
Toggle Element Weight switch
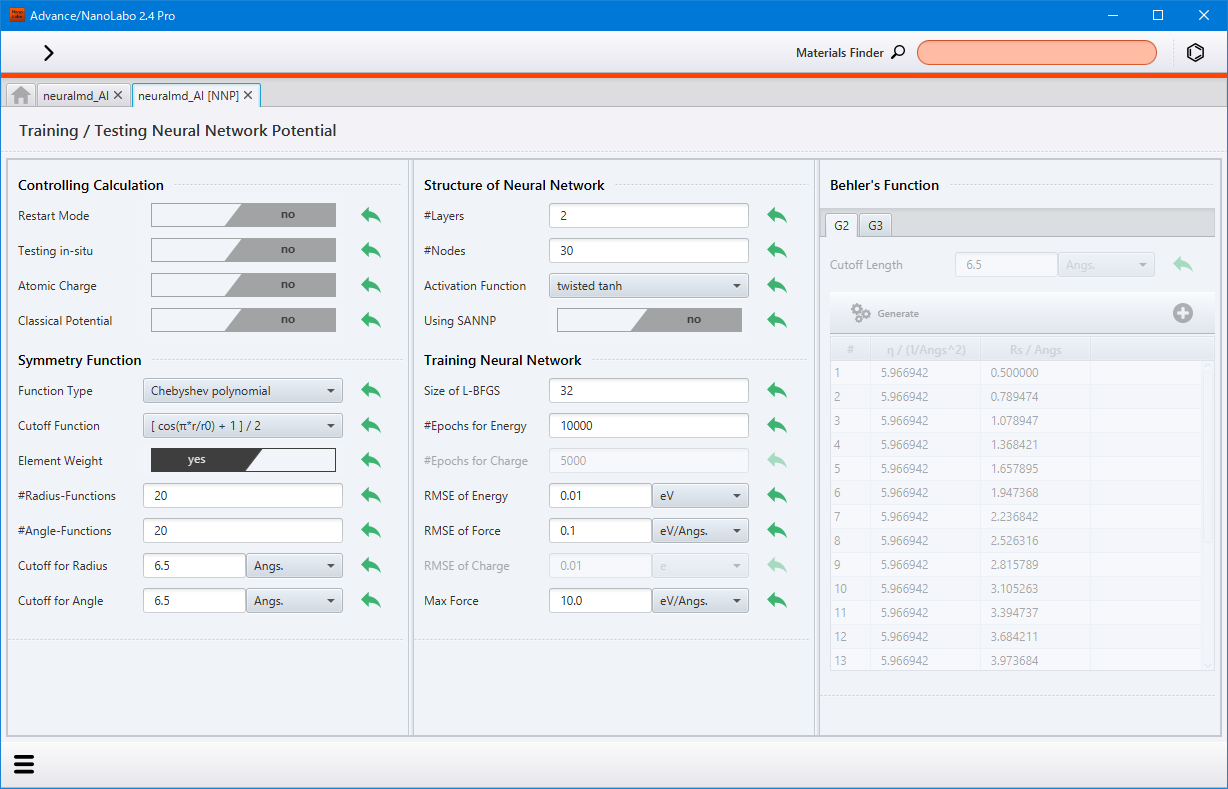pos(243,460)
